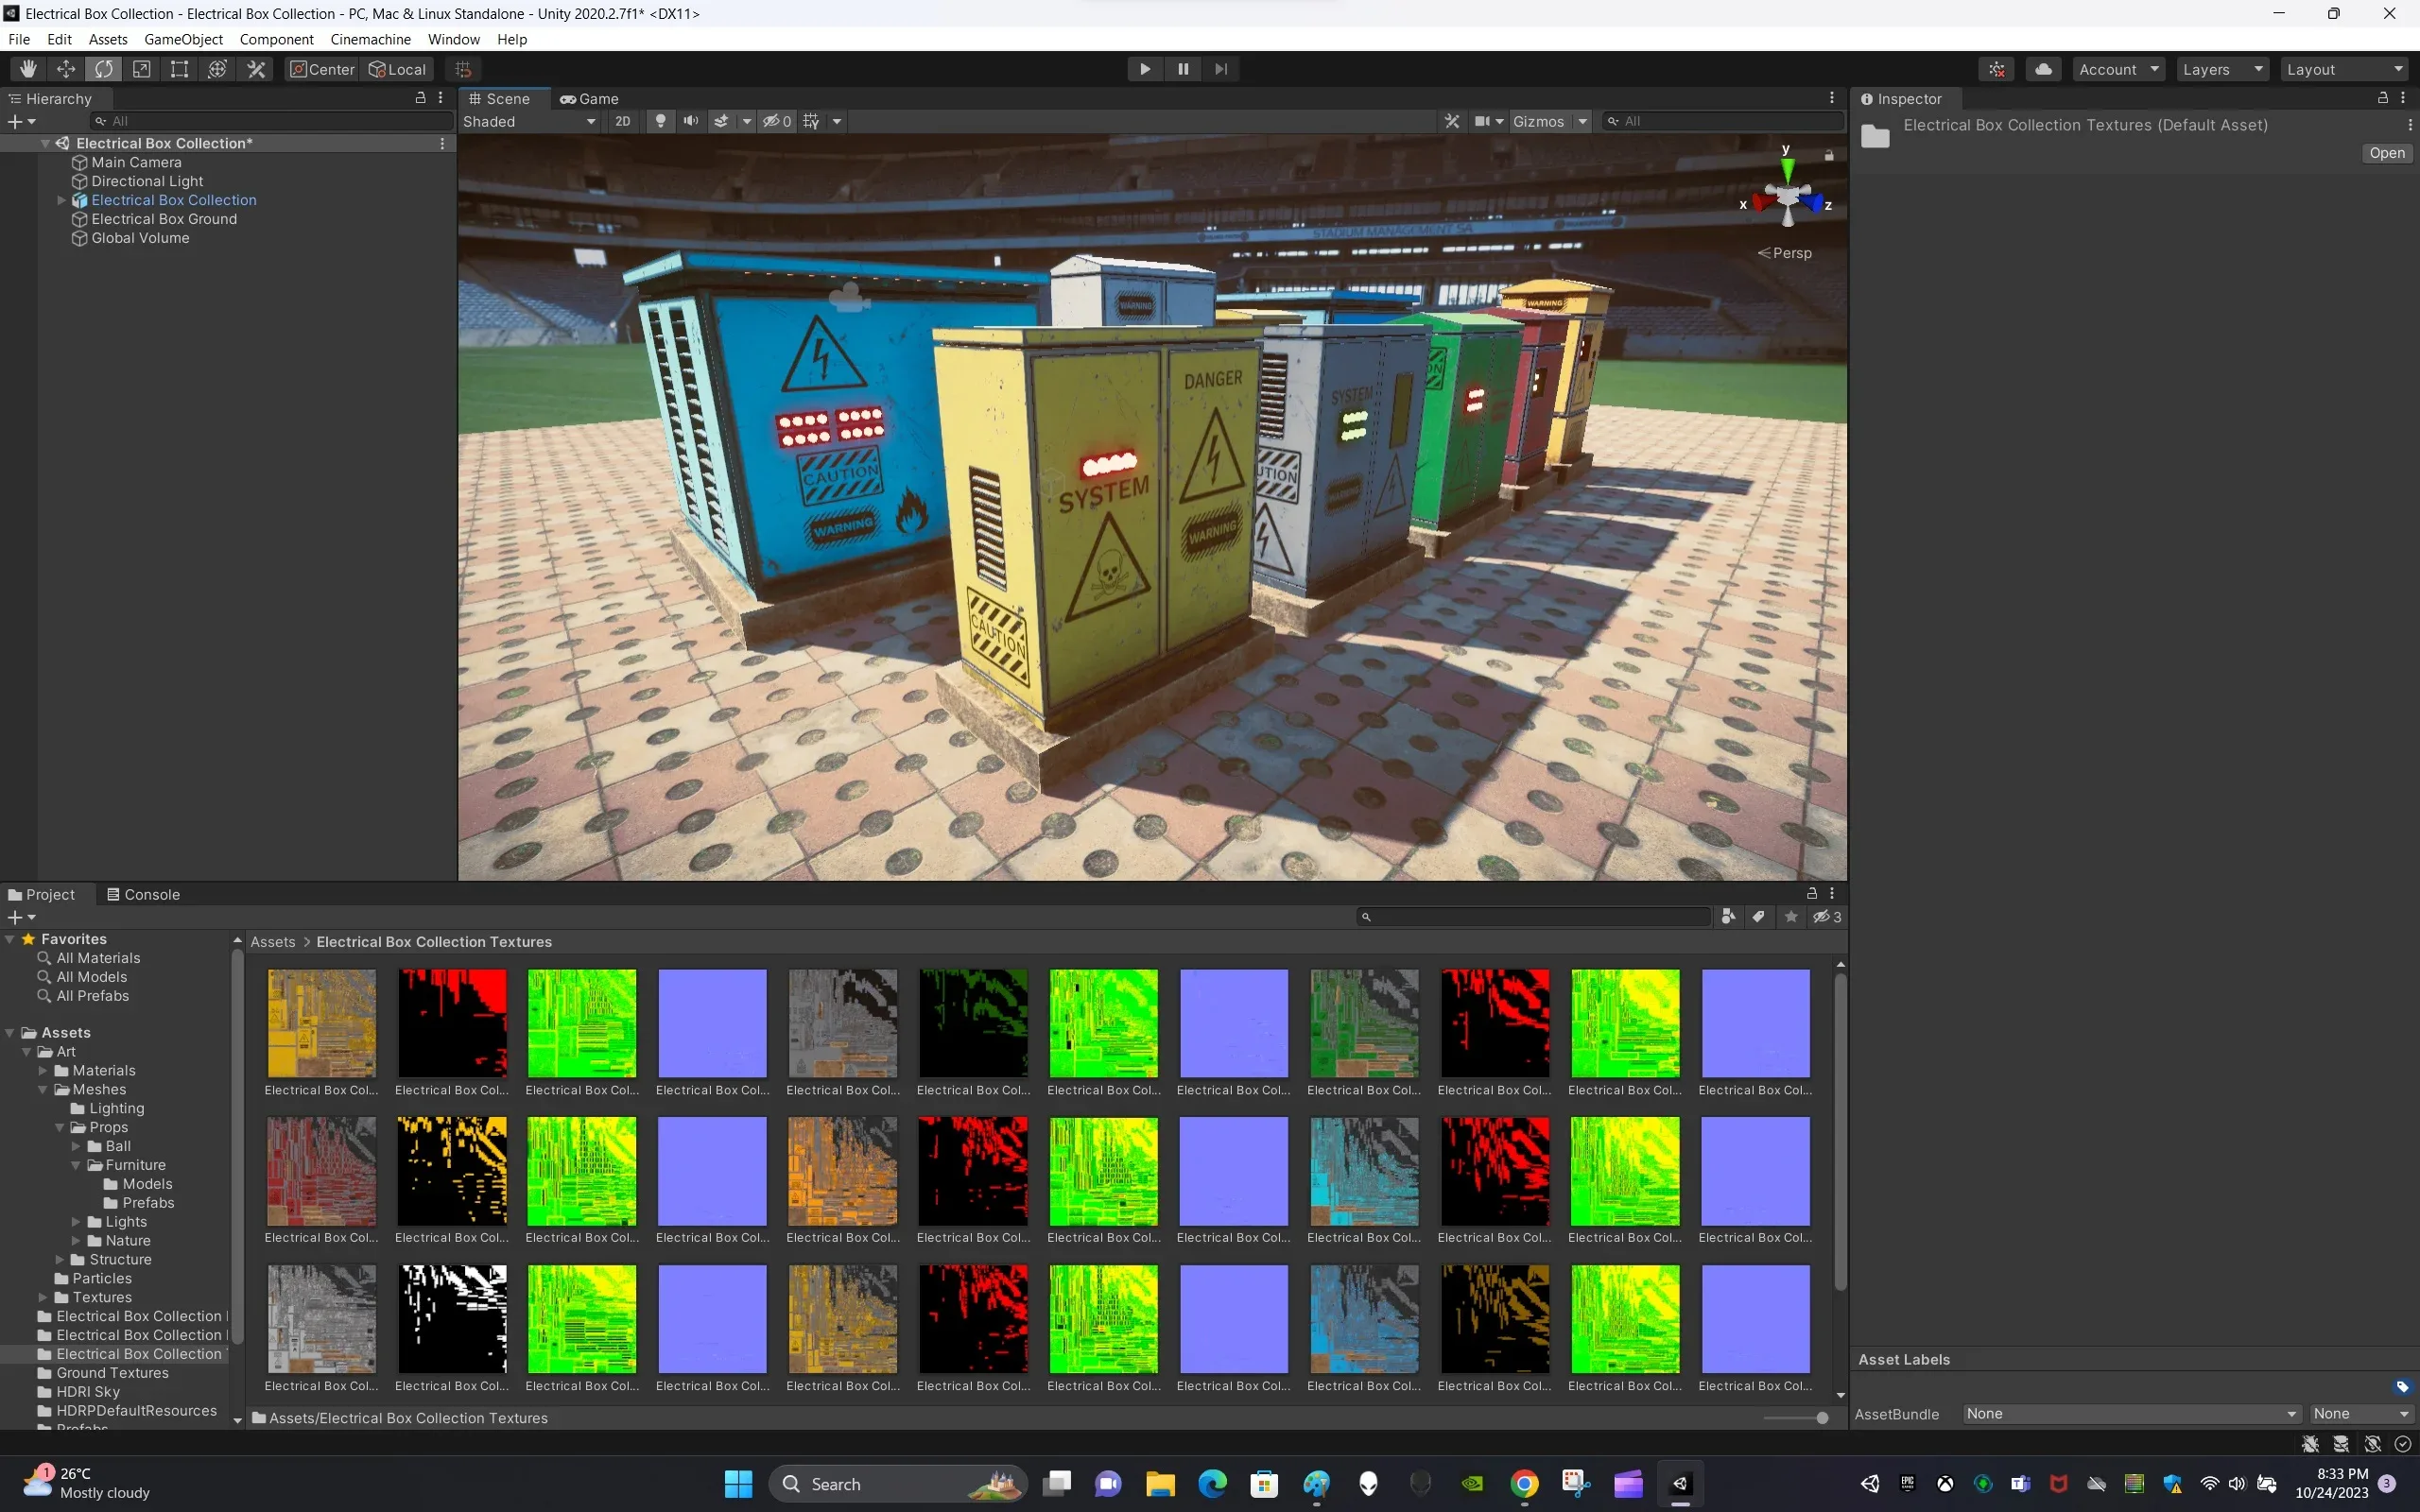Screen dimensions: 2420x1512
Task: Click the Project search field
Action: (x=1534, y=916)
